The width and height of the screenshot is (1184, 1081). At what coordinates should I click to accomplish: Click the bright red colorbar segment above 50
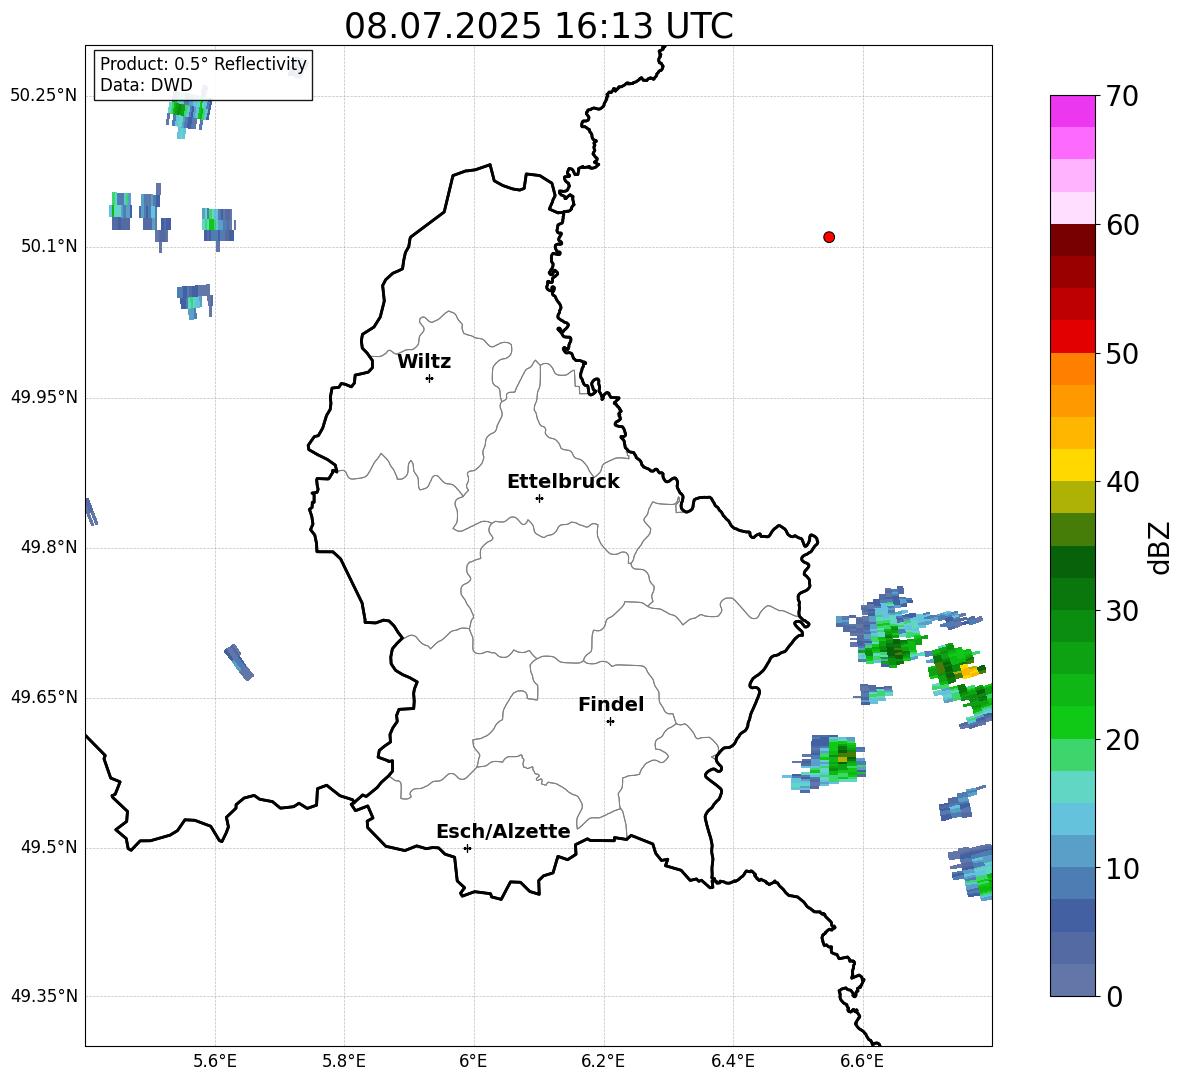click(1072, 337)
